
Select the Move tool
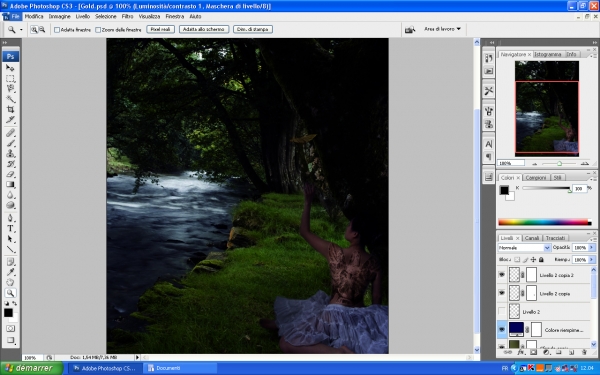click(x=10, y=68)
